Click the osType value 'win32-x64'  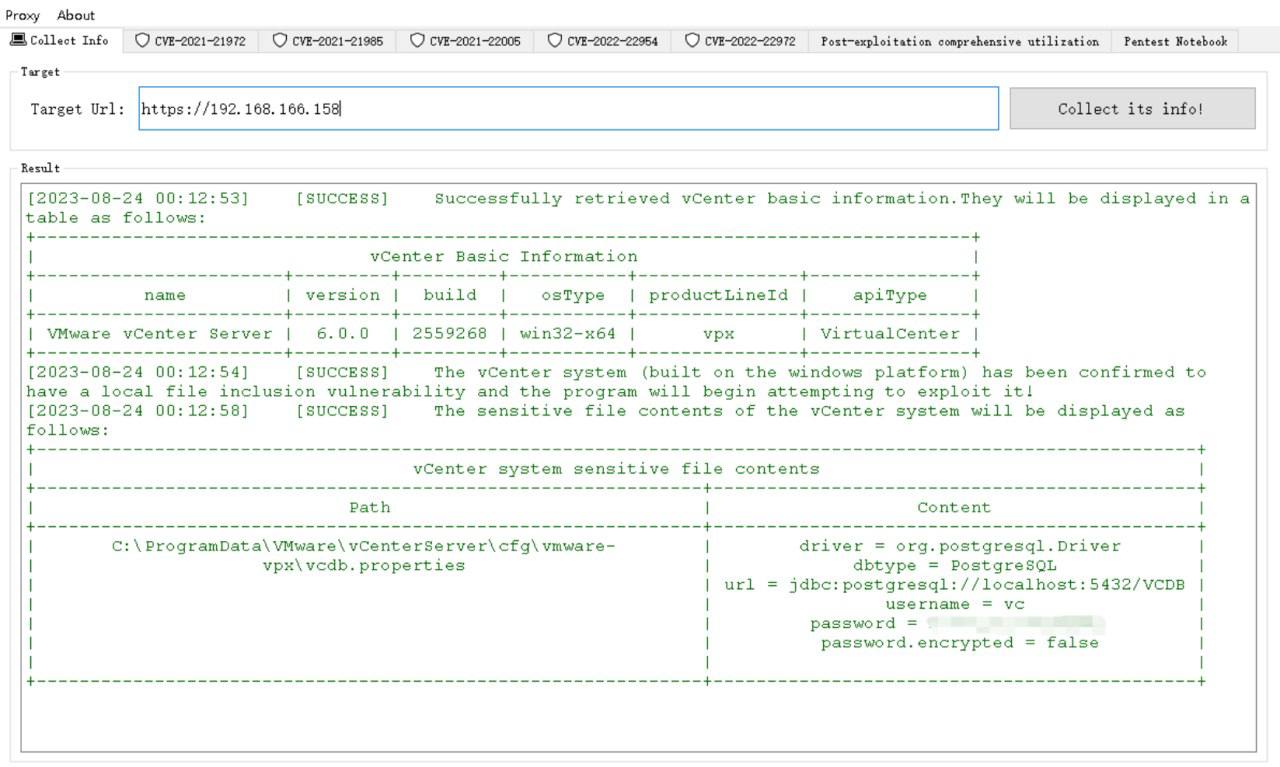click(x=567, y=333)
